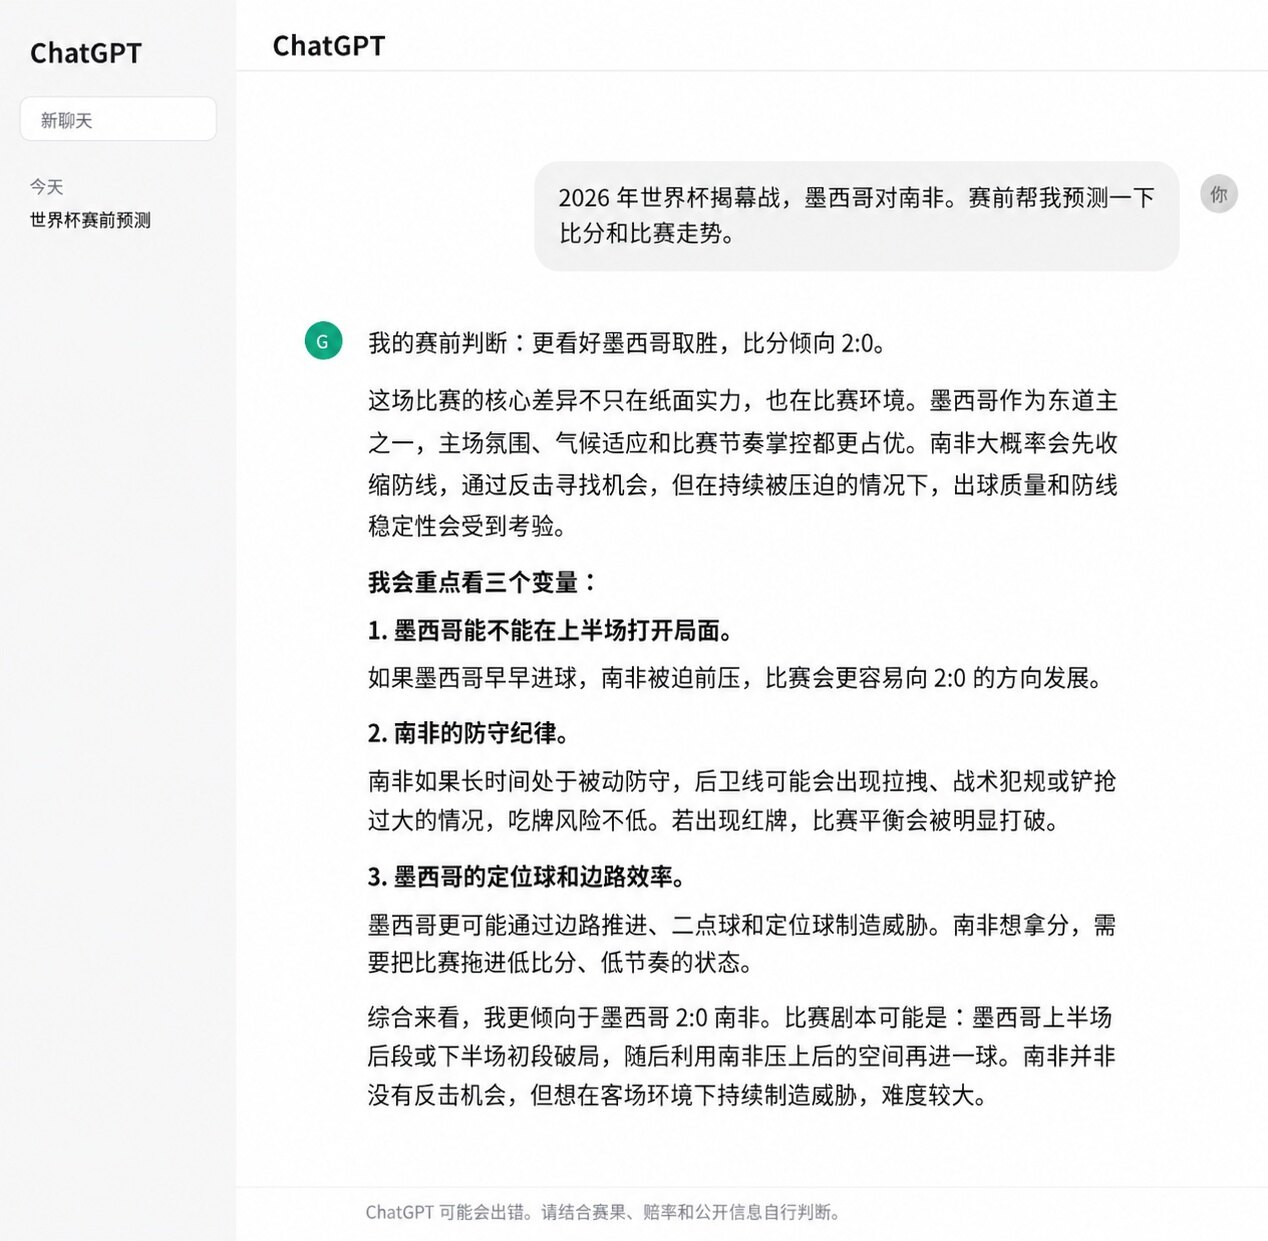
Task: Click the paragraph starting 这场比赛的核心差异
Action: 742,463
